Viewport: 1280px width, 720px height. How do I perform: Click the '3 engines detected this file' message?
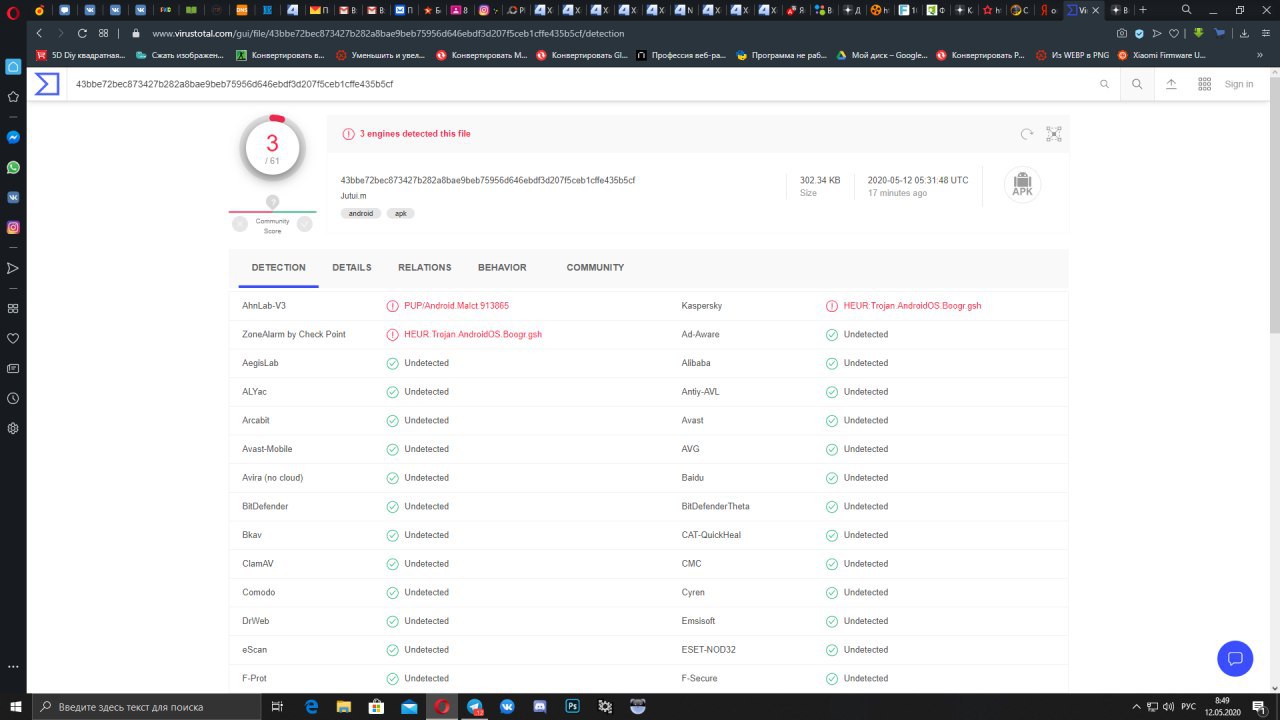click(x=415, y=134)
